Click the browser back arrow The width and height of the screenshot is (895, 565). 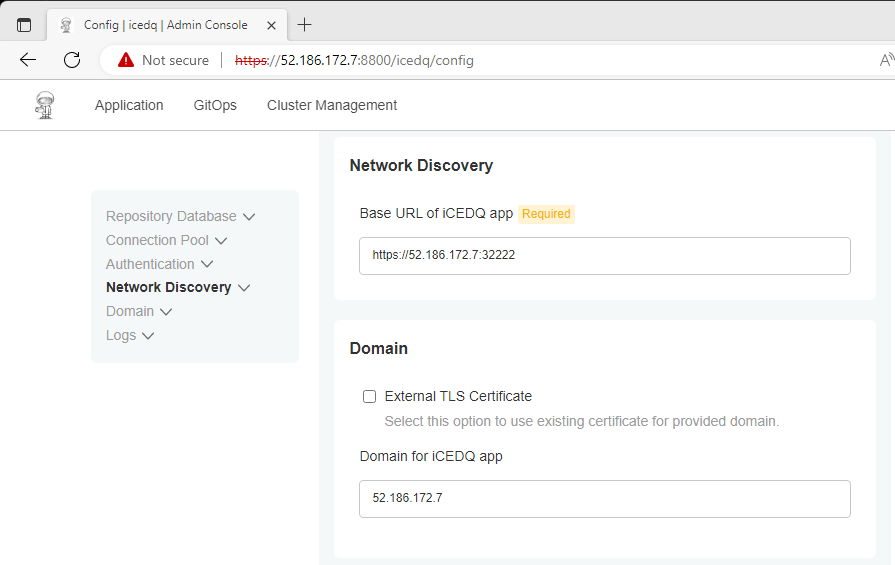(x=27, y=60)
